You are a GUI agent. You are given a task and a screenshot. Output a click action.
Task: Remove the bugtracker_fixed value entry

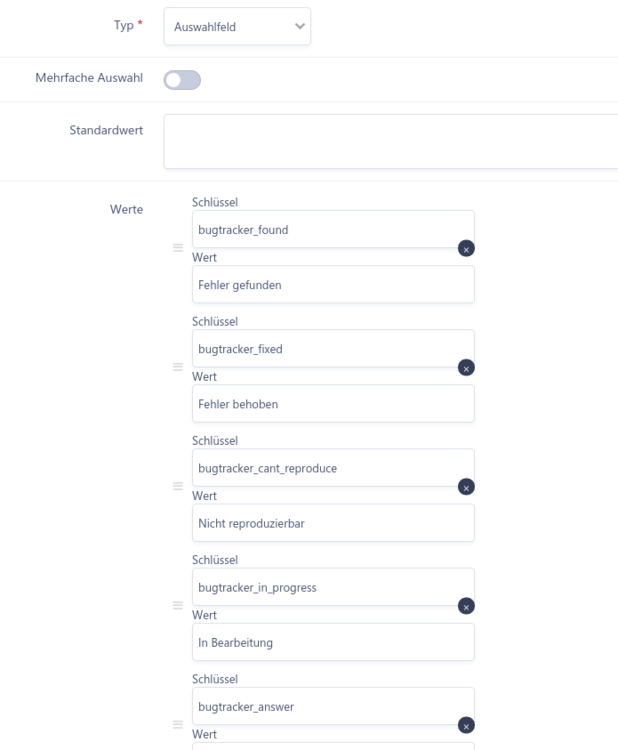click(466, 368)
